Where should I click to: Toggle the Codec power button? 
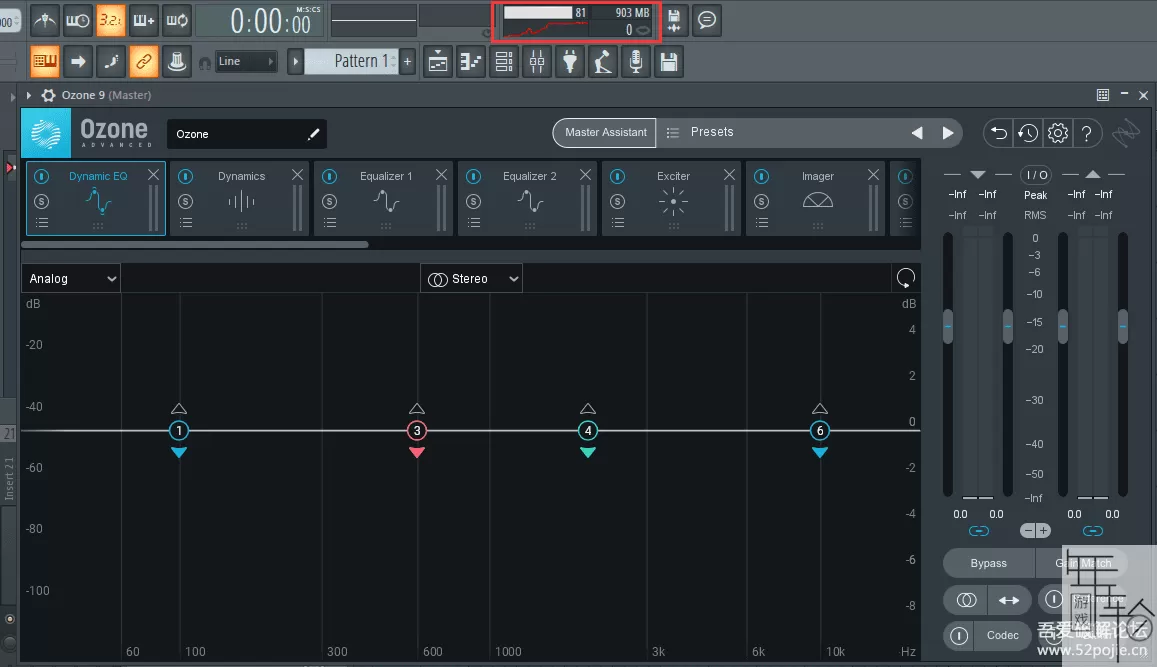959,635
